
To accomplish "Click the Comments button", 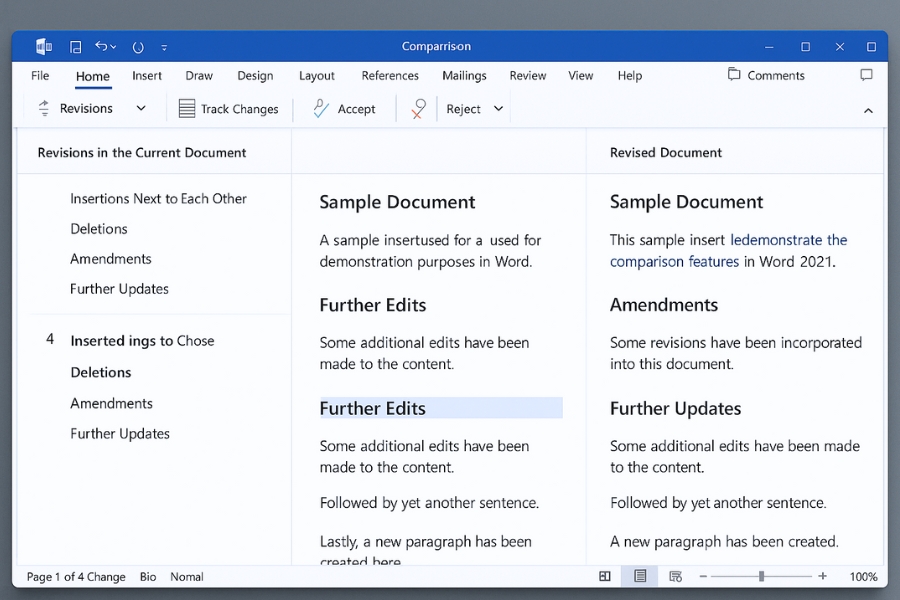I will click(766, 76).
